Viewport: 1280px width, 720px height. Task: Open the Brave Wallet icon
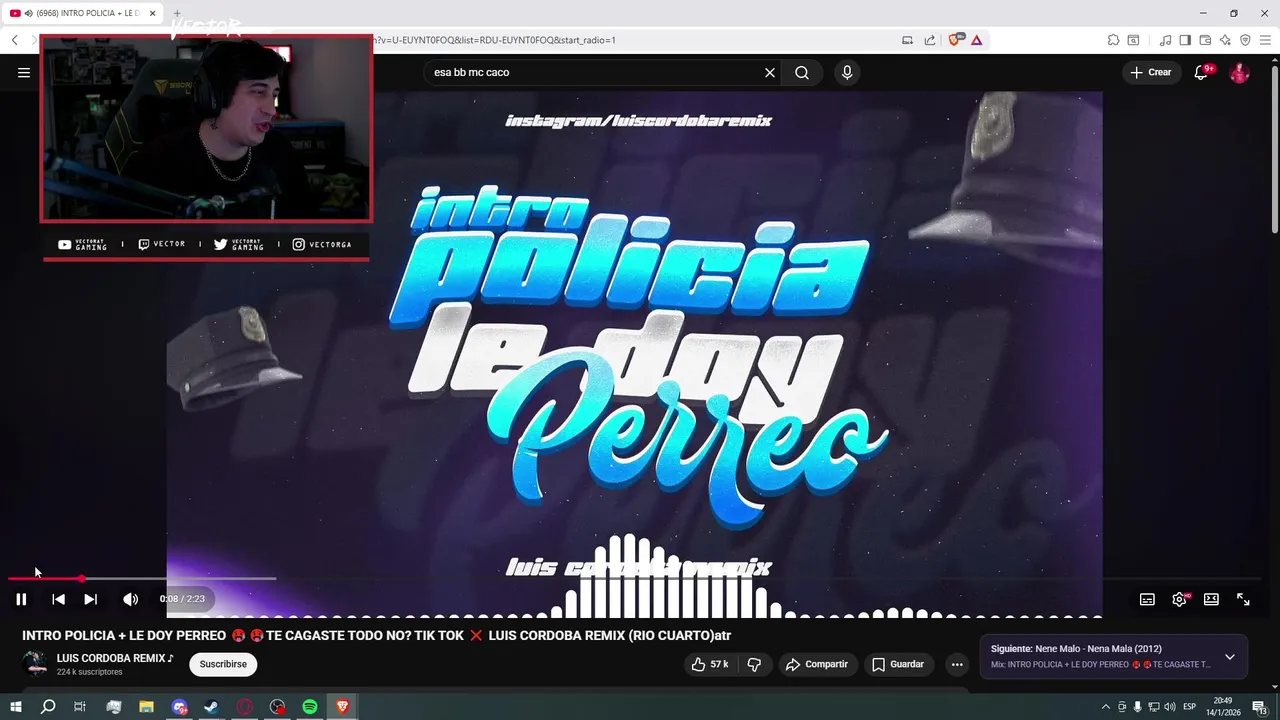coord(1205,40)
